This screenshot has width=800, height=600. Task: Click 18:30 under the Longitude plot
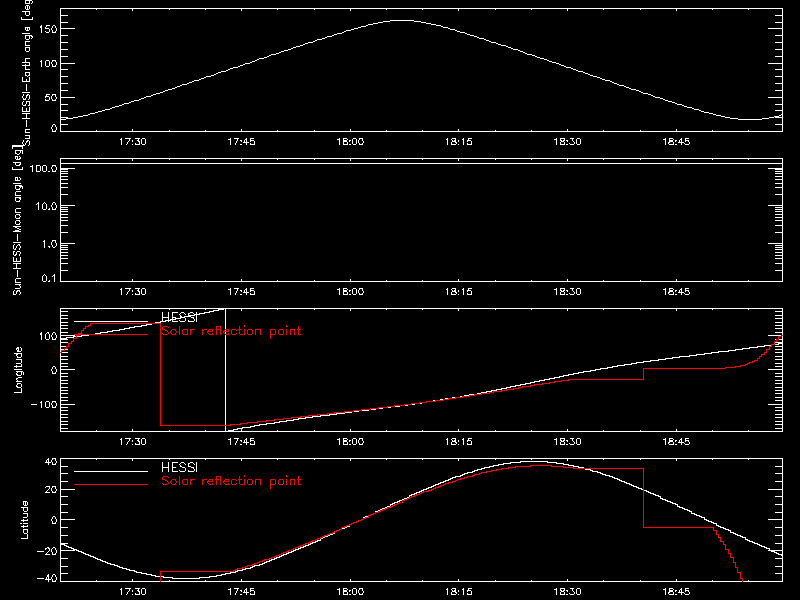tap(567, 442)
